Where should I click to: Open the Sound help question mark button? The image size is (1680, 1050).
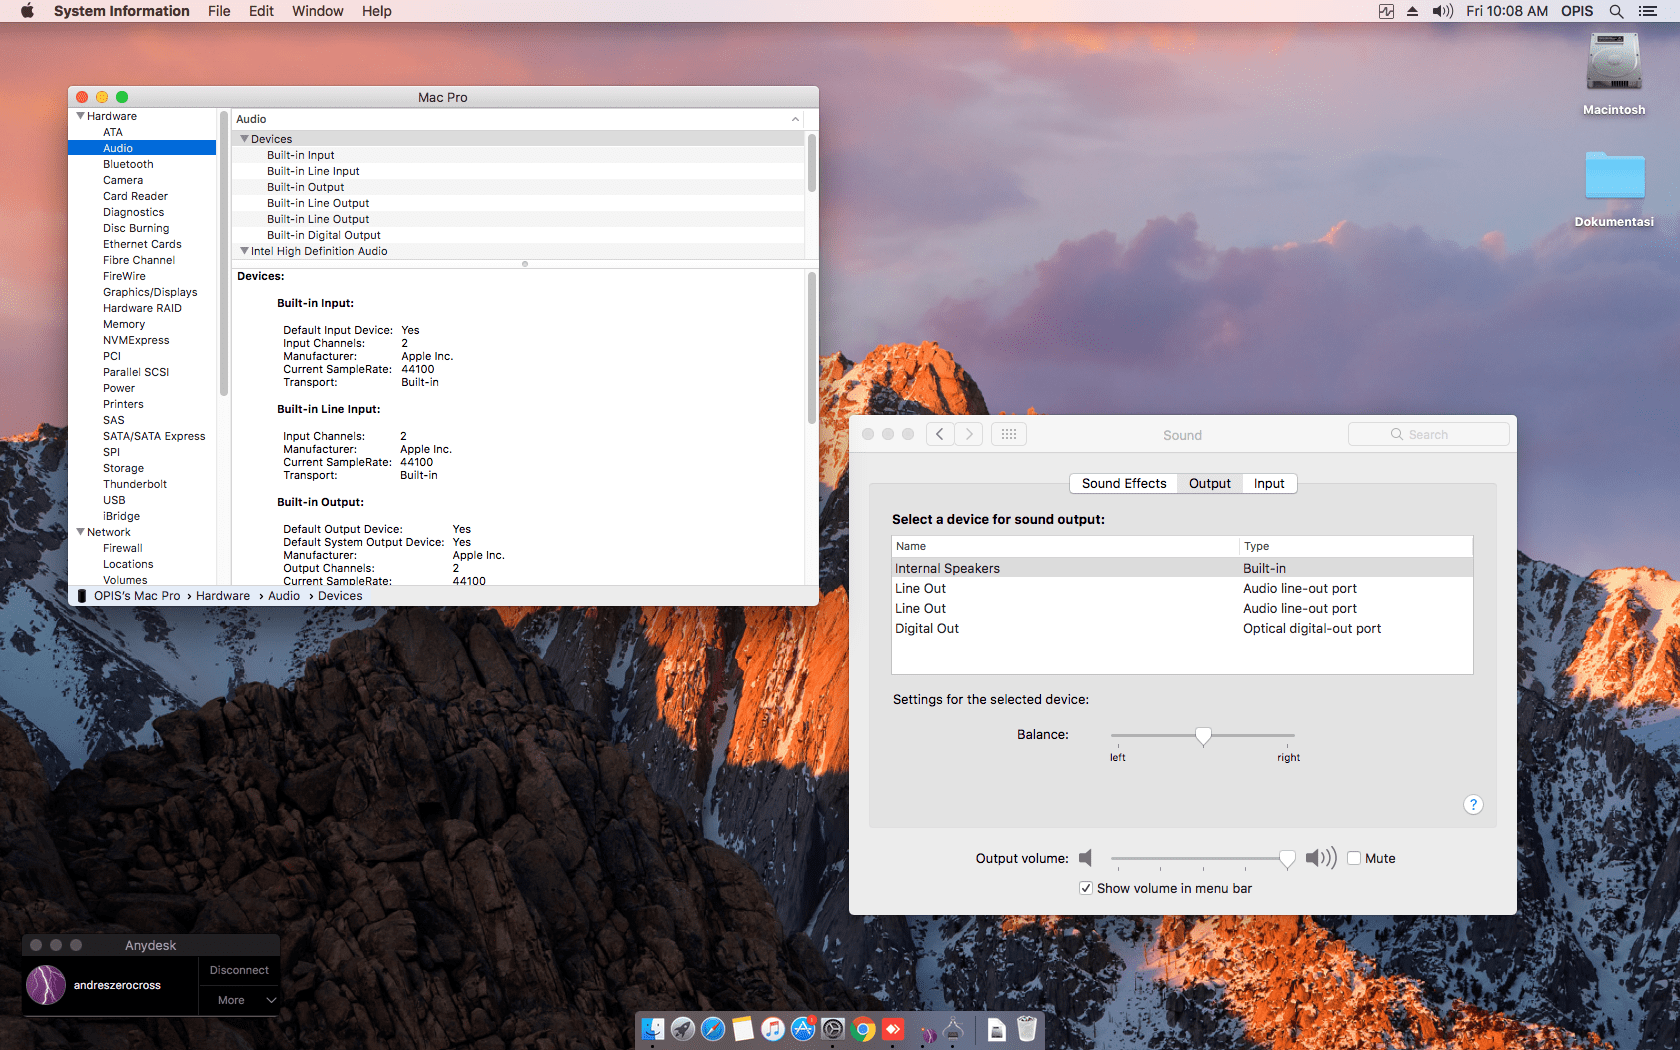click(x=1473, y=805)
